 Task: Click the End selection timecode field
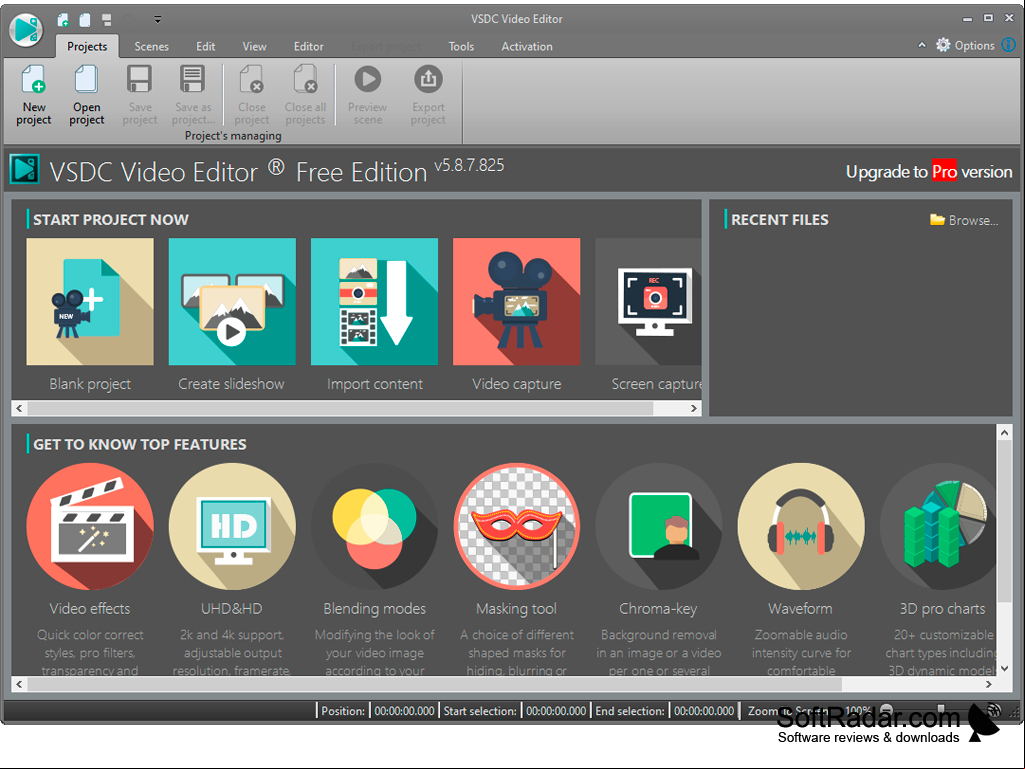704,711
